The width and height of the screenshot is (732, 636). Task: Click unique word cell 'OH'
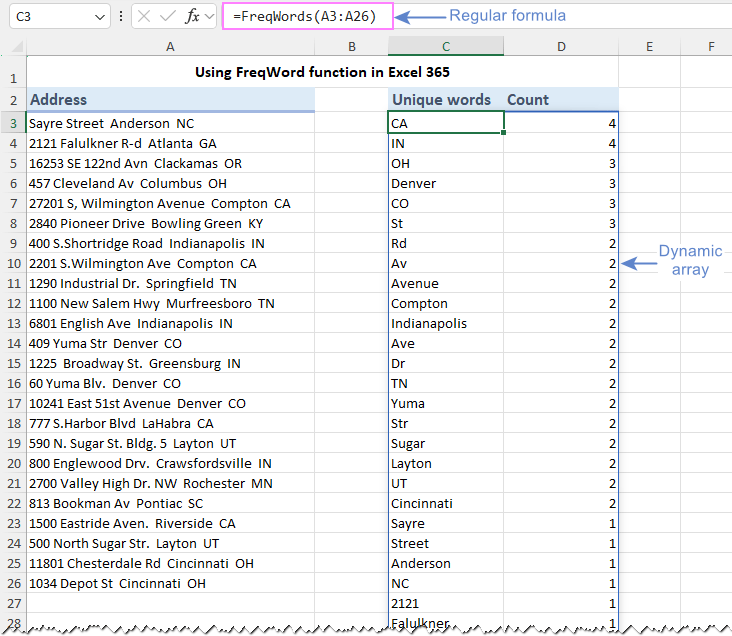point(446,163)
